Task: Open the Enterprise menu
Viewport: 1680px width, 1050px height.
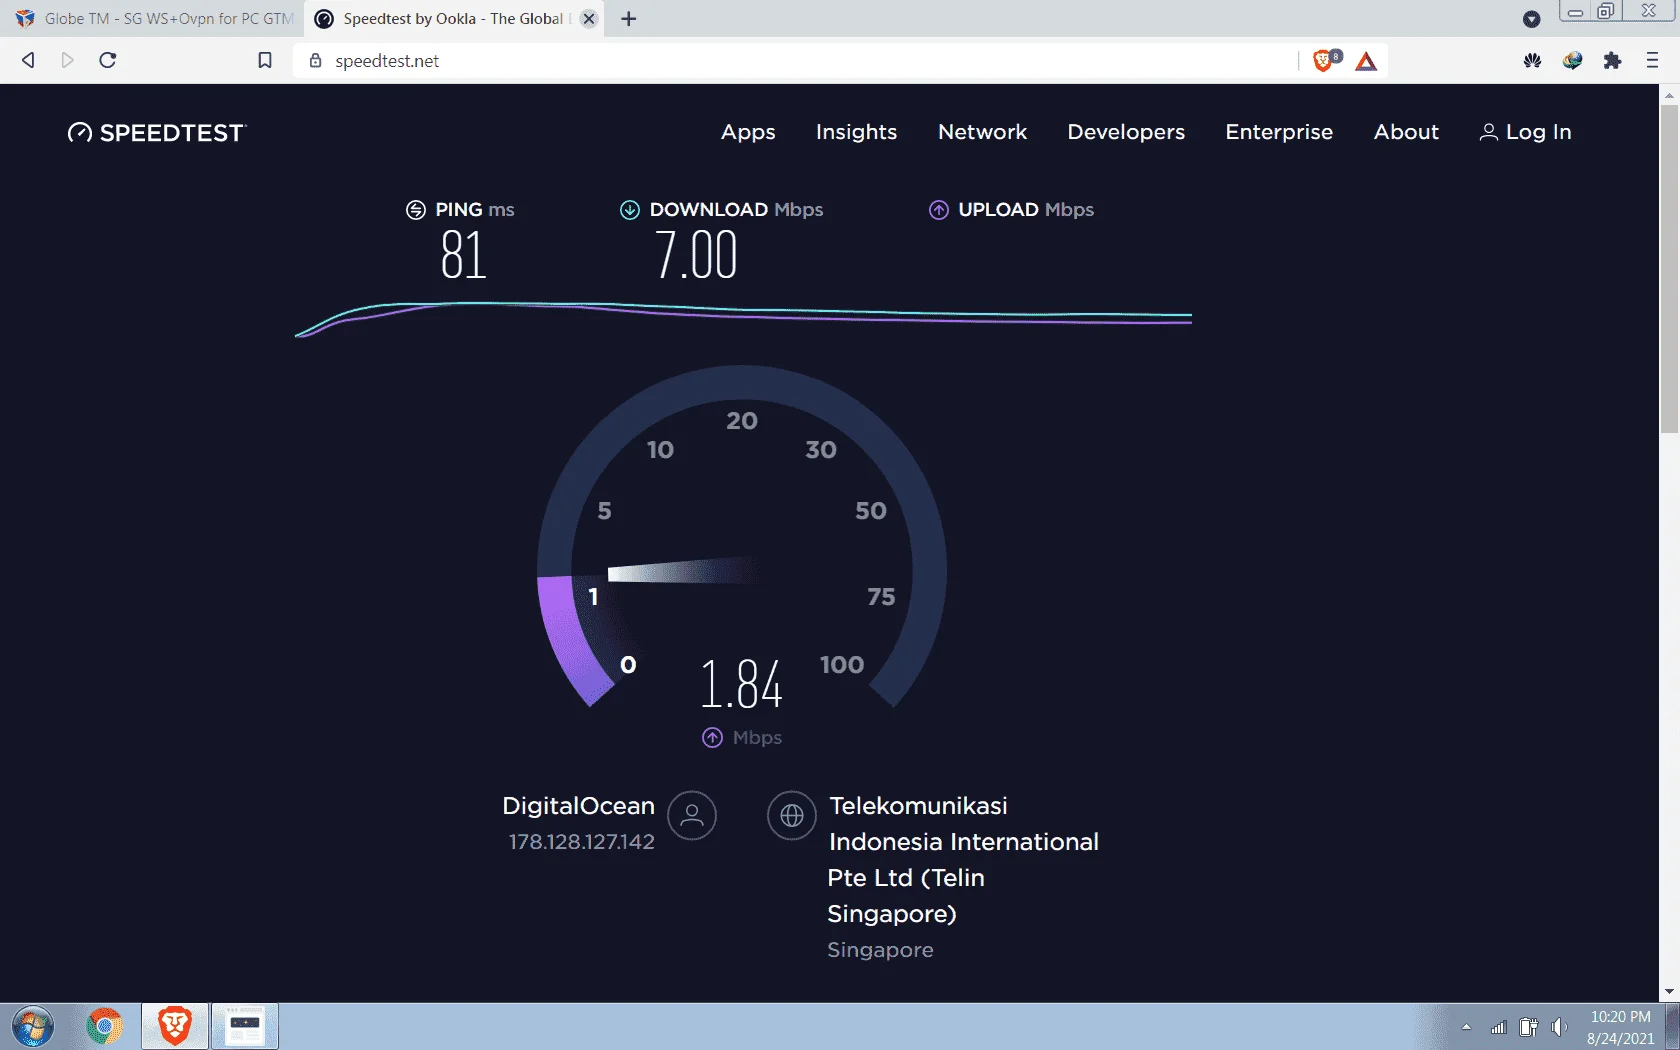Action: pos(1279,132)
